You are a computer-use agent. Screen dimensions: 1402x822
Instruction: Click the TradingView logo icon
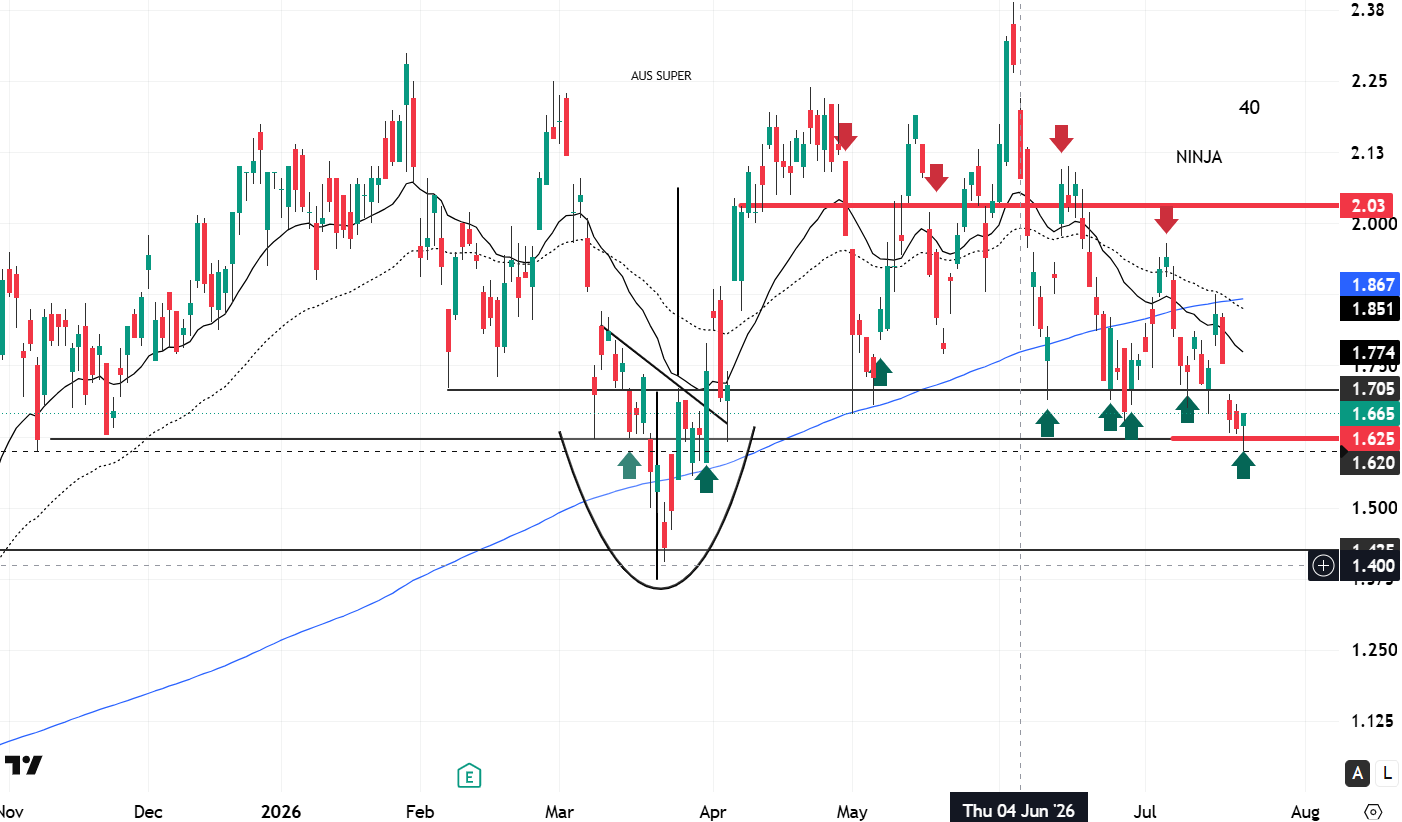tap(22, 766)
